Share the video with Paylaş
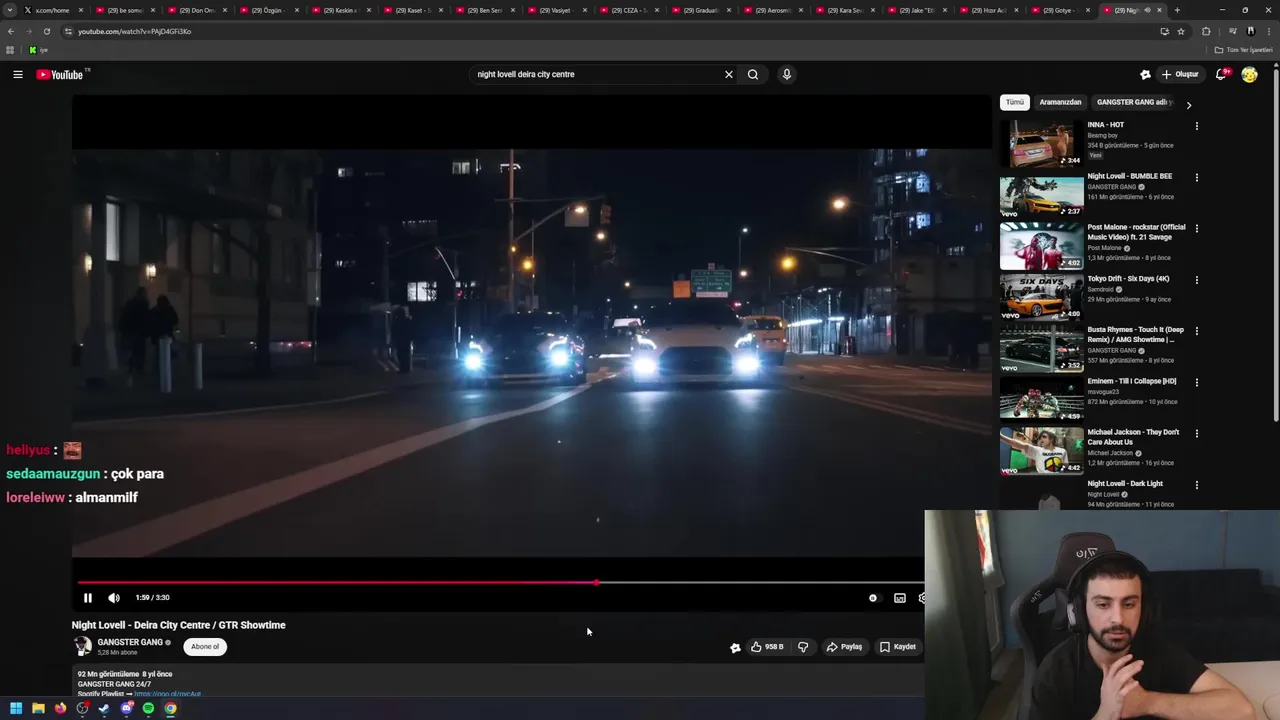Screen dimensions: 1280x720 click(x=844, y=647)
